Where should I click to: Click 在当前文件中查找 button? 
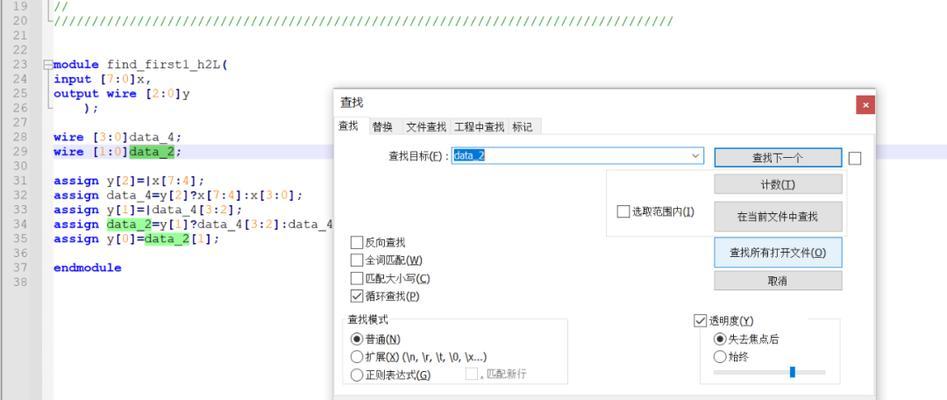(778, 216)
